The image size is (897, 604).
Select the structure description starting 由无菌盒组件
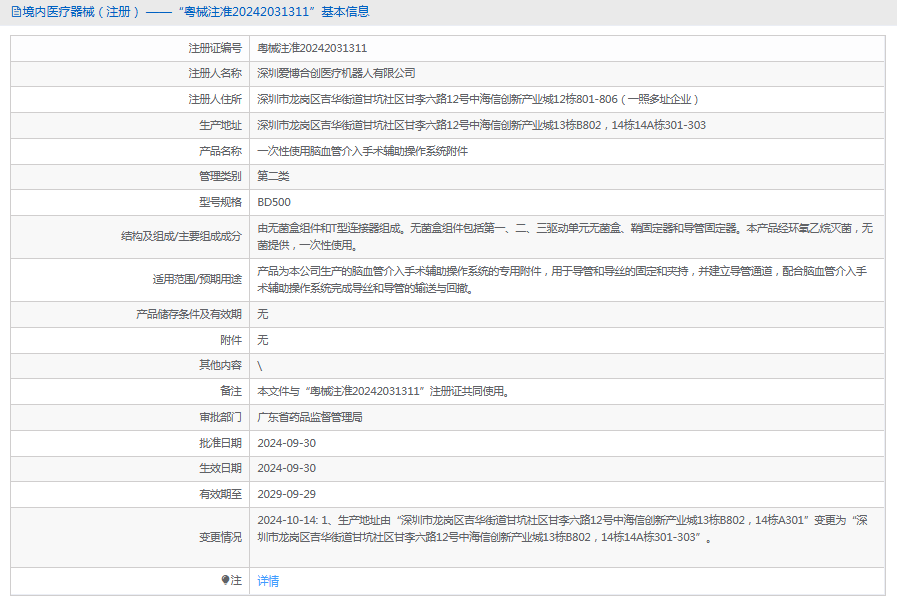coord(565,237)
